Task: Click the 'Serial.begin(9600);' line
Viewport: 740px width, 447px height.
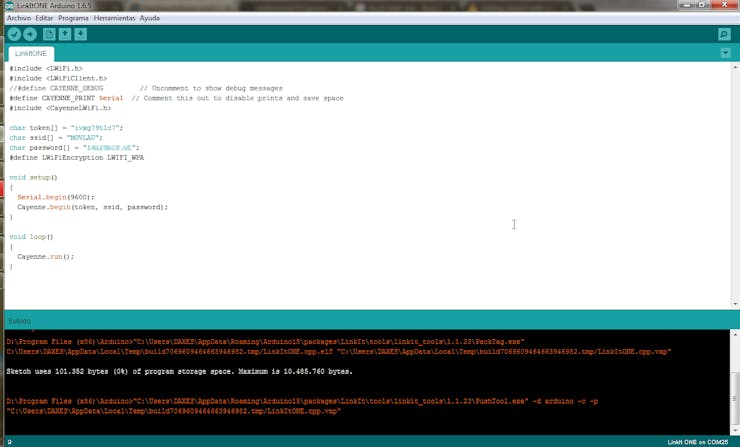Action: 56,197
